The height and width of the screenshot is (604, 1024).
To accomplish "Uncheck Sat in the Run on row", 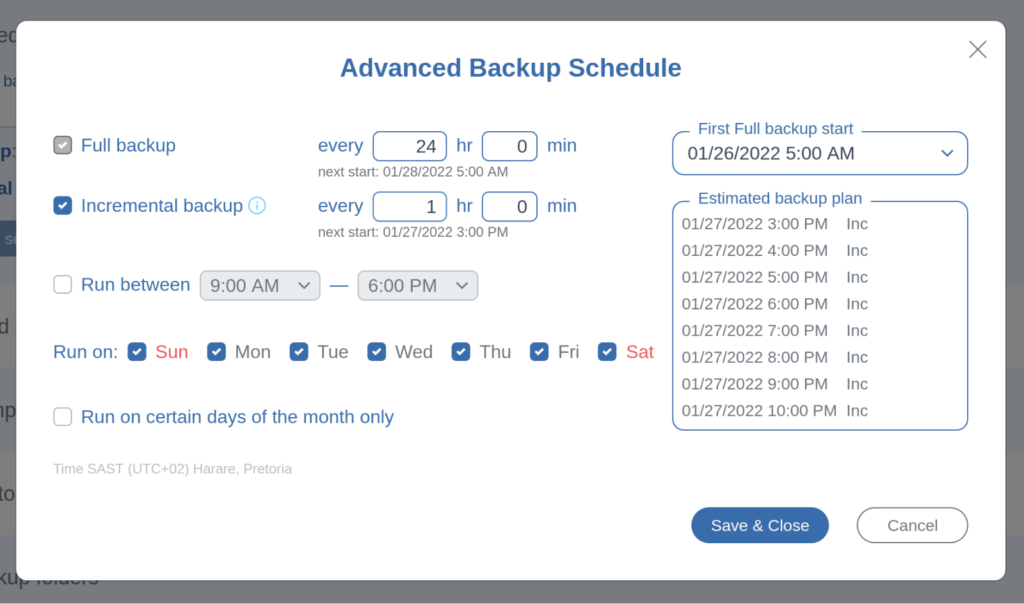I will pos(607,351).
